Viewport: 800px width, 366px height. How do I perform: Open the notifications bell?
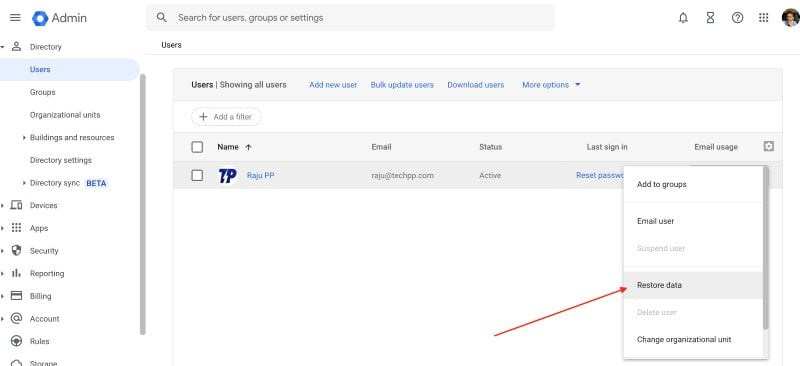click(x=683, y=18)
